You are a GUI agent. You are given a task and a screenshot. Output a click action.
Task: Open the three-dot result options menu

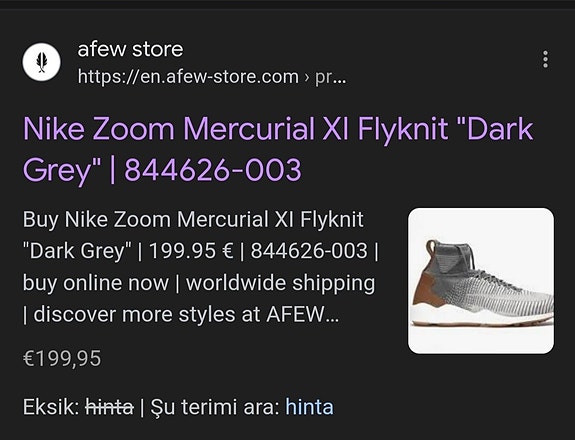click(545, 59)
